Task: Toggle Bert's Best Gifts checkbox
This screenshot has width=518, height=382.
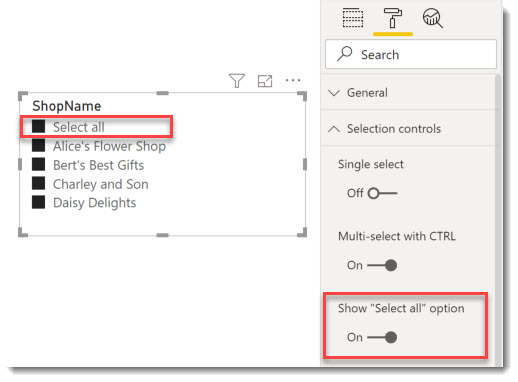Action: [38, 164]
